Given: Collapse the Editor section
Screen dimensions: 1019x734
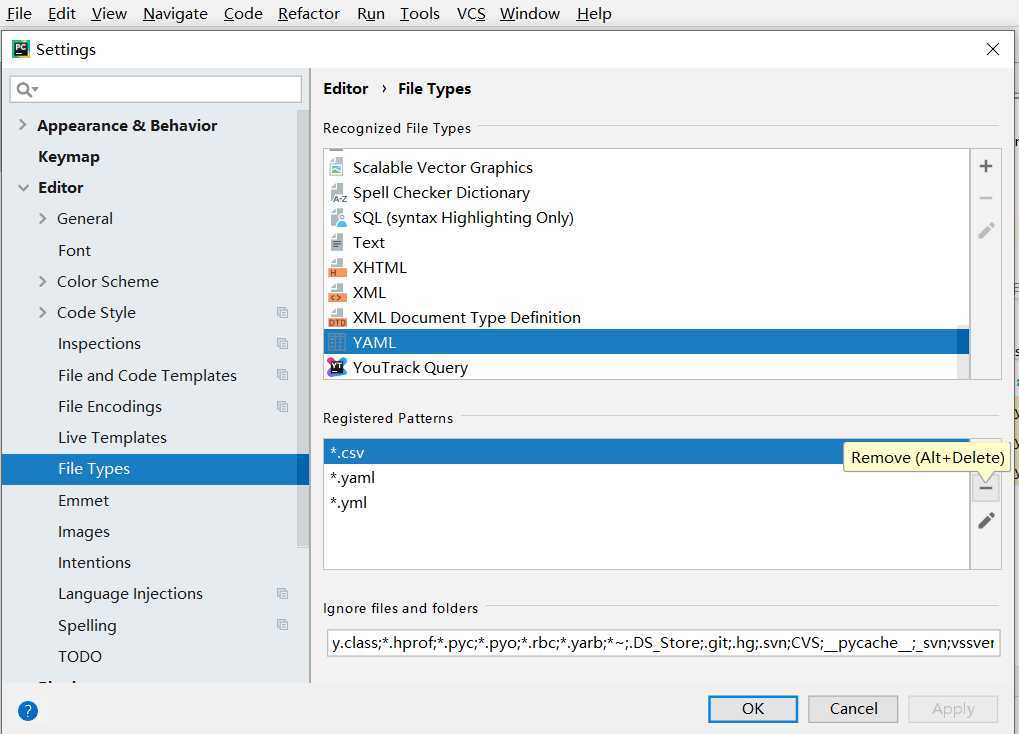Looking at the screenshot, I should pyautogui.click(x=23, y=188).
